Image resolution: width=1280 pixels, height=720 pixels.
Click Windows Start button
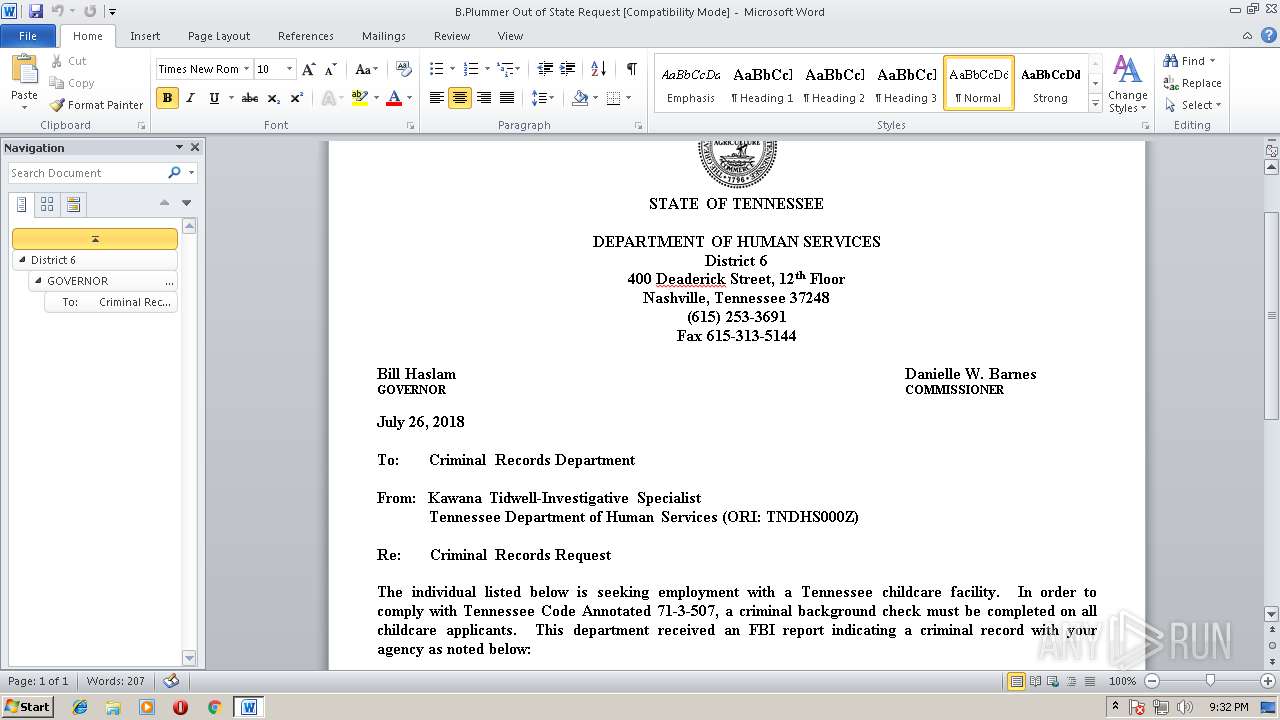pos(27,706)
